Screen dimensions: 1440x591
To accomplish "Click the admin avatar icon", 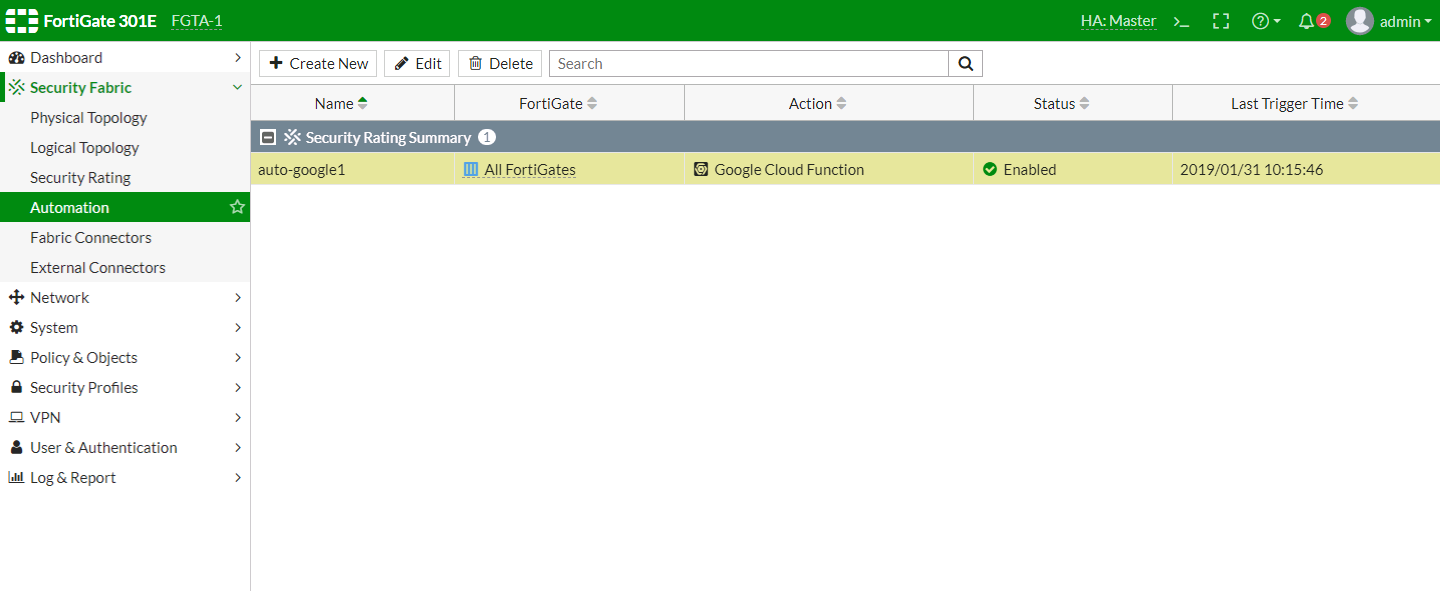I will [x=1360, y=21].
